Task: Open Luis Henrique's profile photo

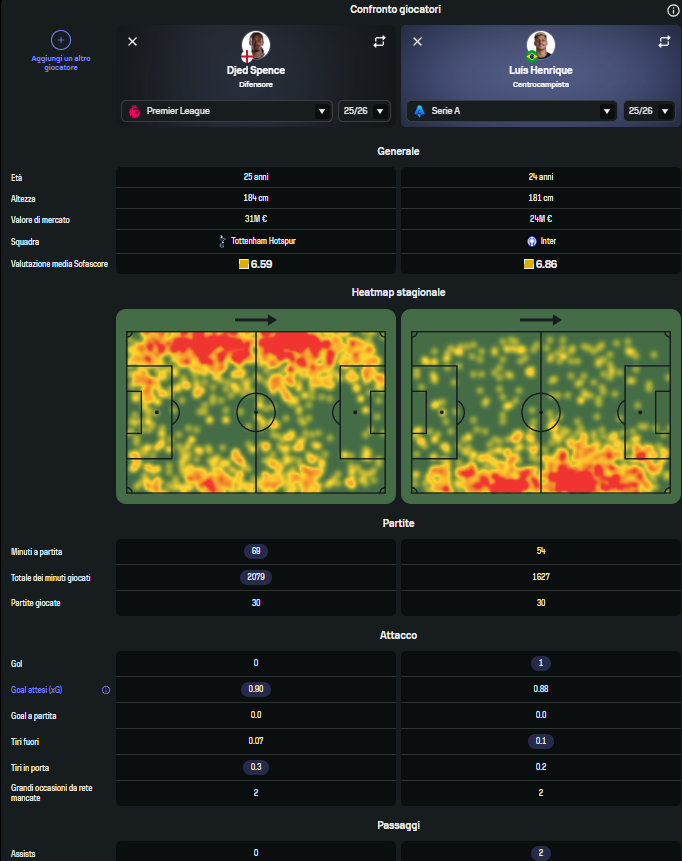Action: point(541,45)
